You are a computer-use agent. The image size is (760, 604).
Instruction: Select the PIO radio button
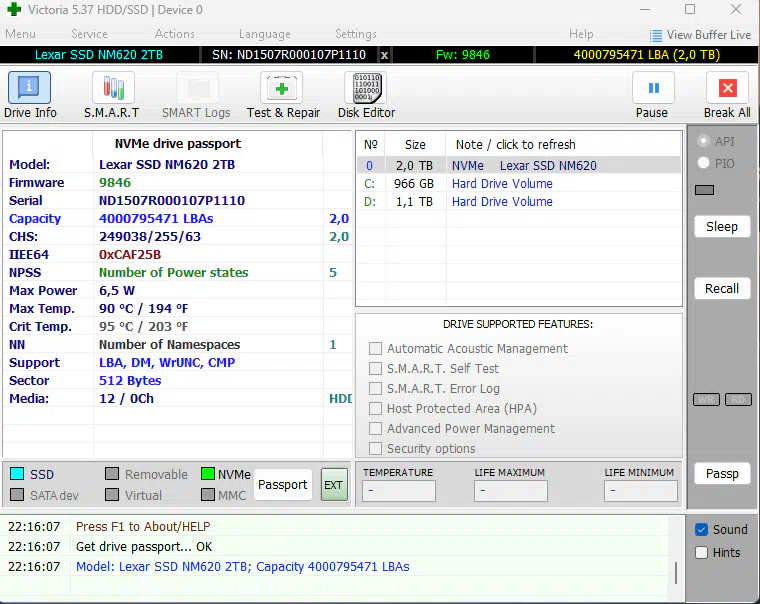pyautogui.click(x=703, y=163)
